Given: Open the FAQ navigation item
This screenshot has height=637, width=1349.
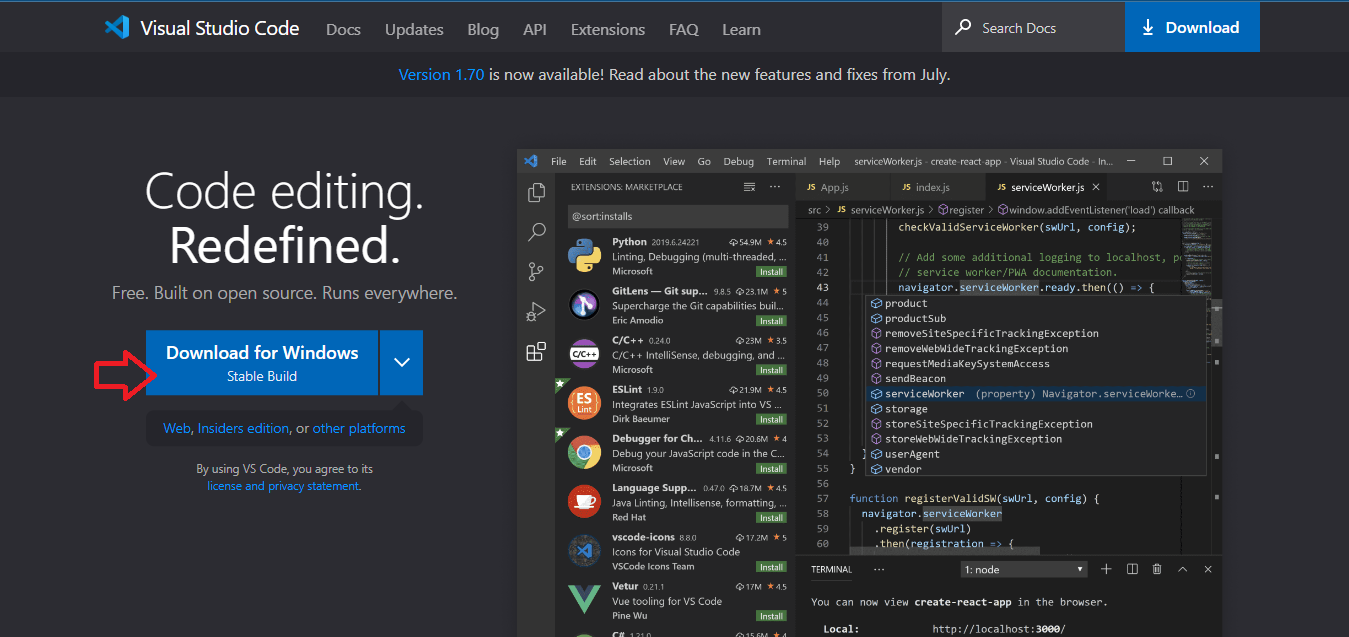Looking at the screenshot, I should 684,29.
